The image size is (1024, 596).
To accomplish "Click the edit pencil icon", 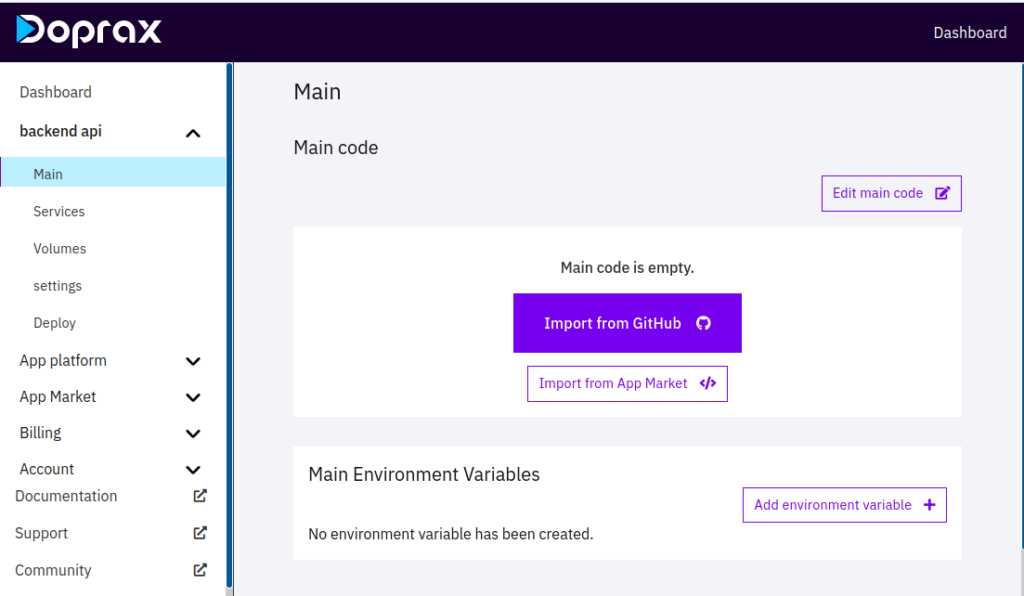I will point(942,193).
